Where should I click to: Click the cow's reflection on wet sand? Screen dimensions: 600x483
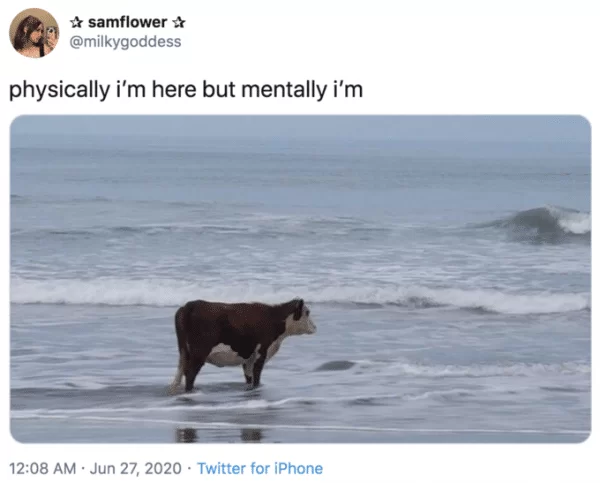point(219,435)
